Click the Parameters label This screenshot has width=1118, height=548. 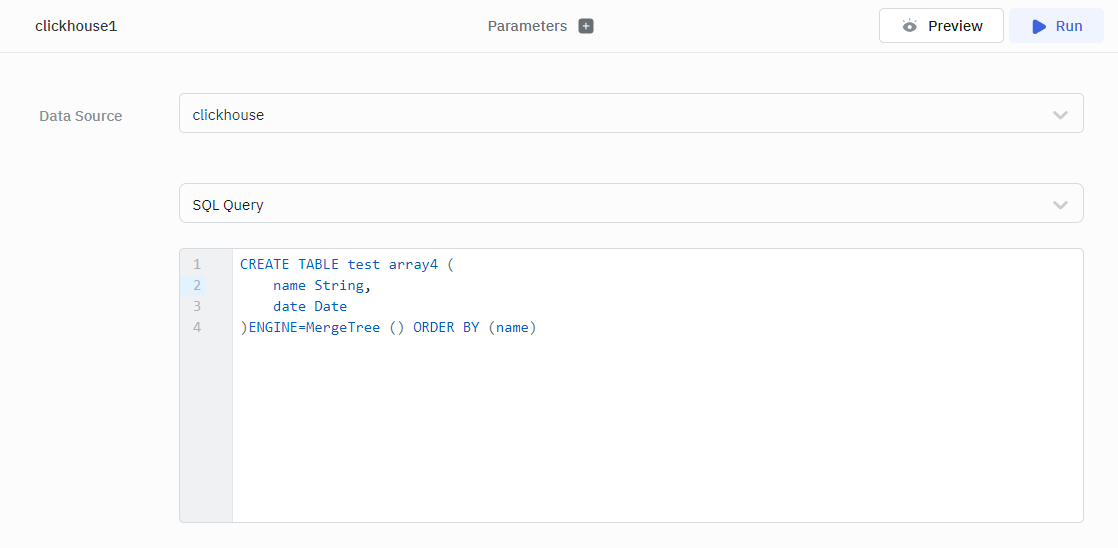527,26
